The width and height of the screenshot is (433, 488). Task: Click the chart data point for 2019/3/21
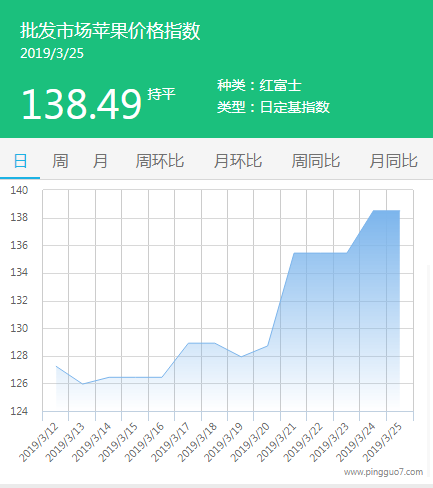[x=294, y=253]
